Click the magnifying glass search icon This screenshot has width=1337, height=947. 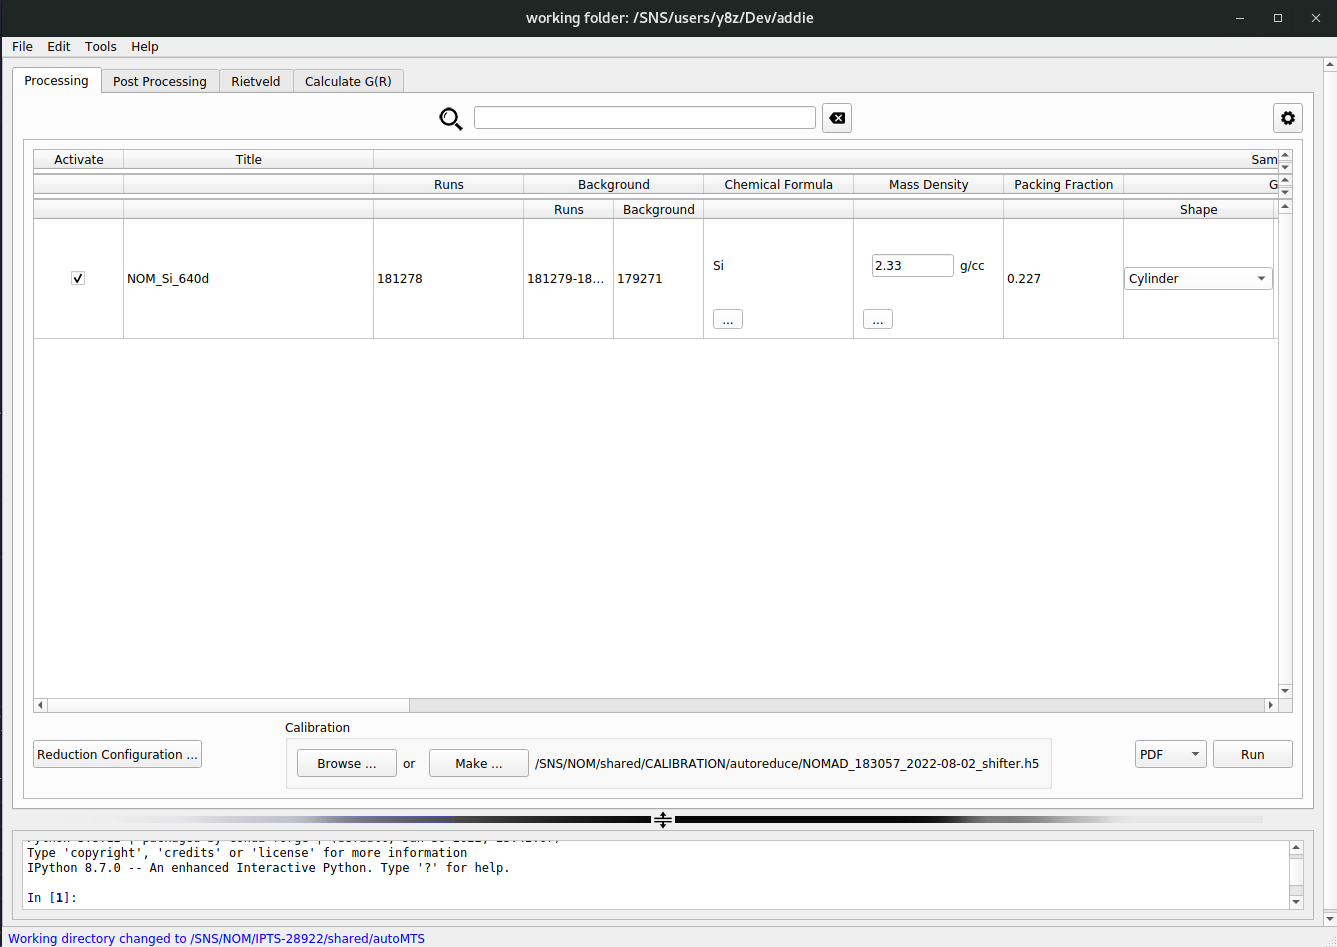(451, 119)
